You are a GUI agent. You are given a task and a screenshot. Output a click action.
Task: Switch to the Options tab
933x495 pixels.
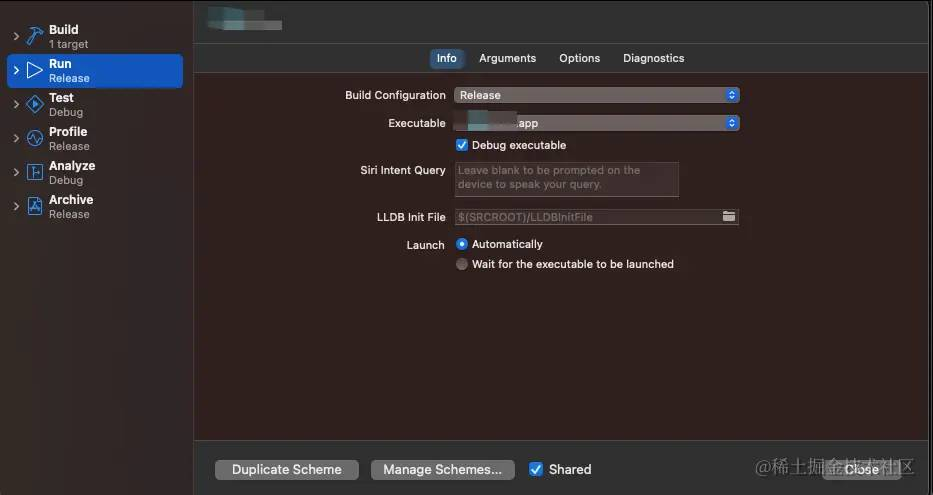tap(580, 58)
